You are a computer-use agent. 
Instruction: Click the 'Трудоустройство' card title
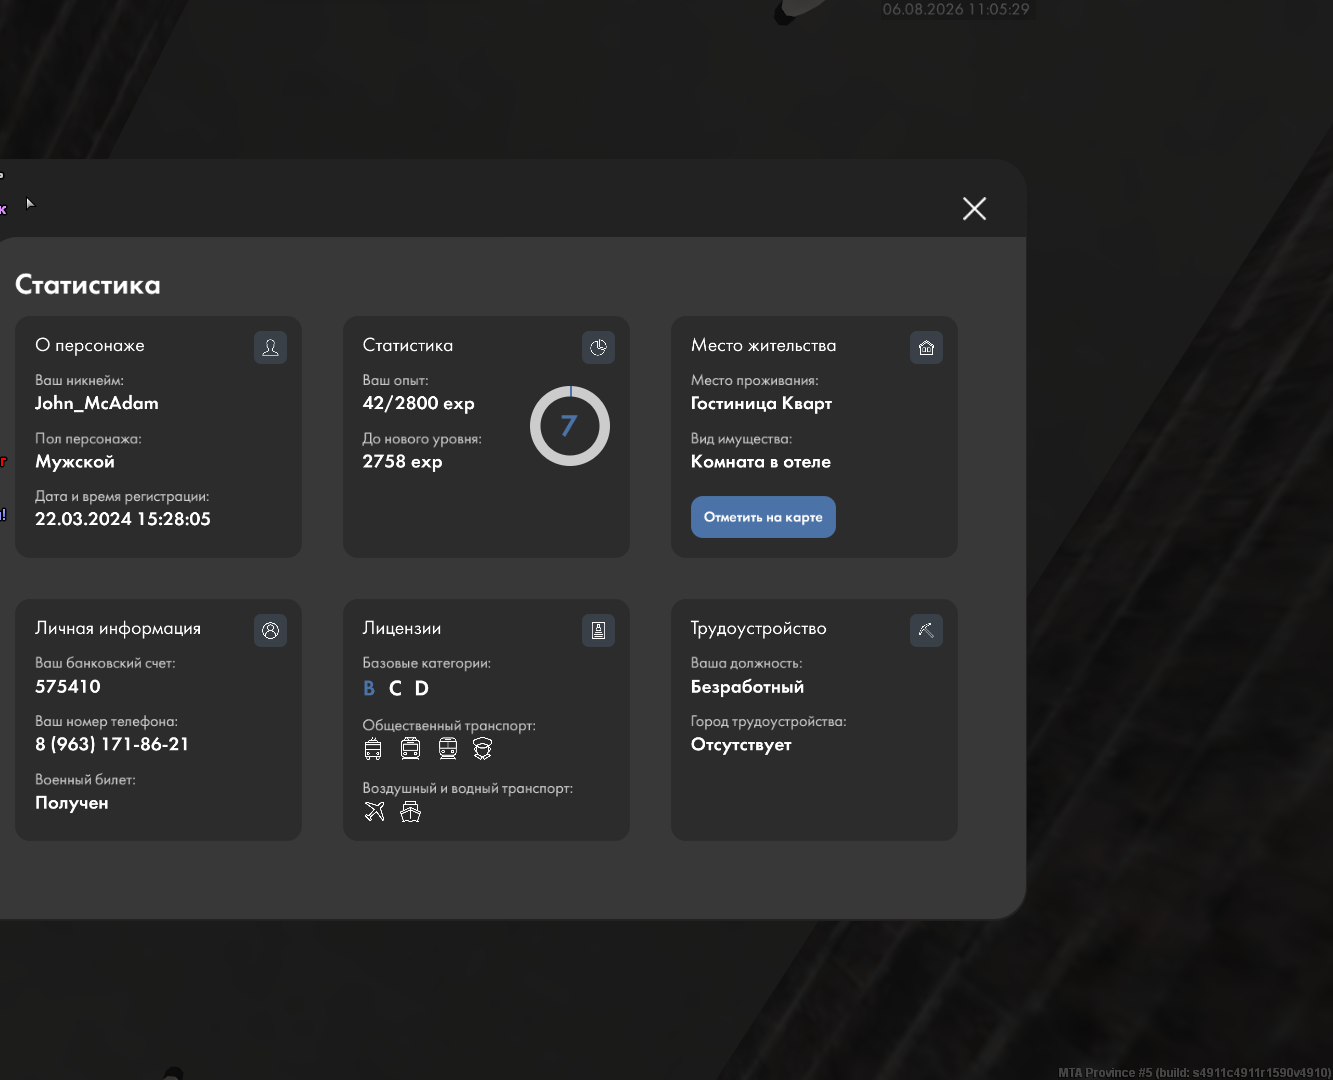(759, 628)
